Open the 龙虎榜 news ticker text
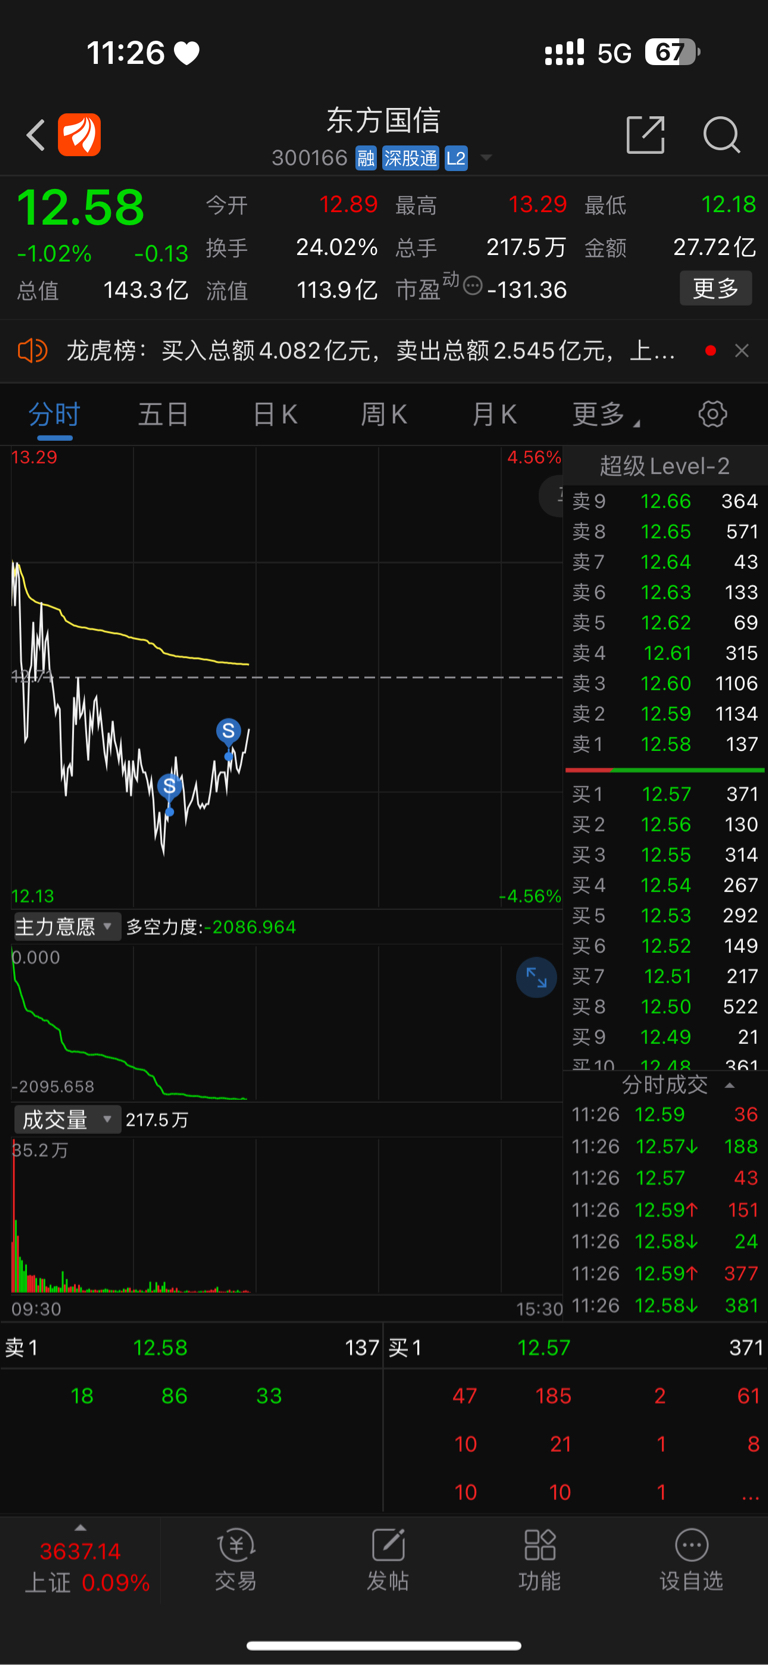This screenshot has width=768, height=1665. click(370, 351)
